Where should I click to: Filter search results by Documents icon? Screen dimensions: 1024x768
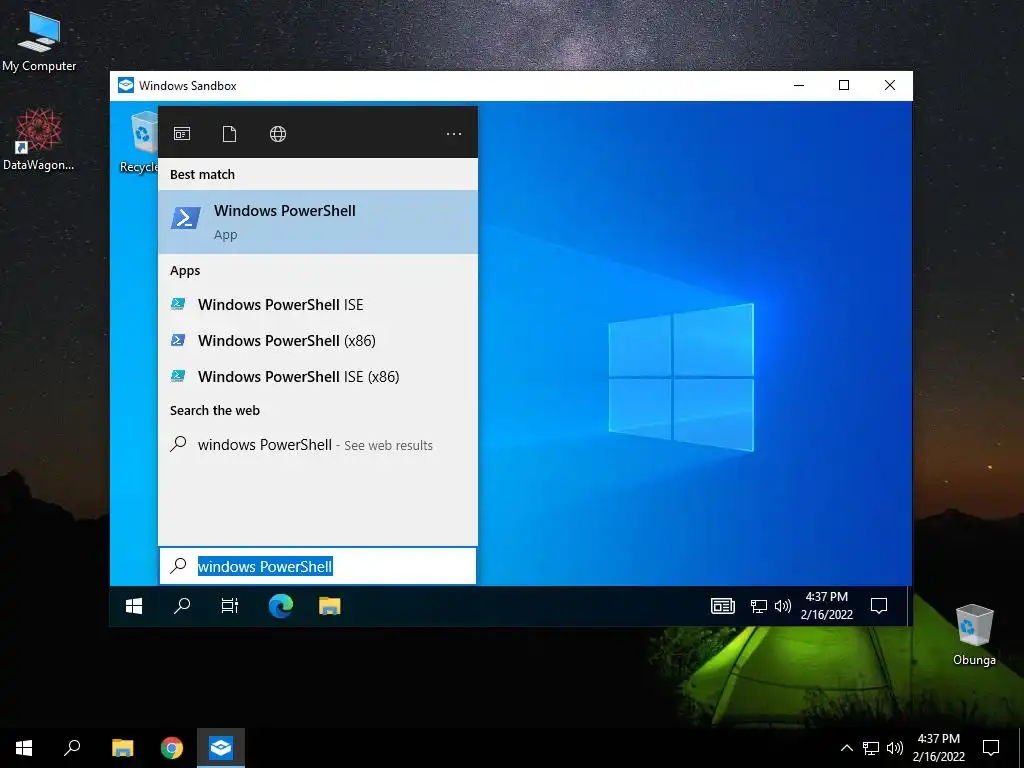click(229, 134)
